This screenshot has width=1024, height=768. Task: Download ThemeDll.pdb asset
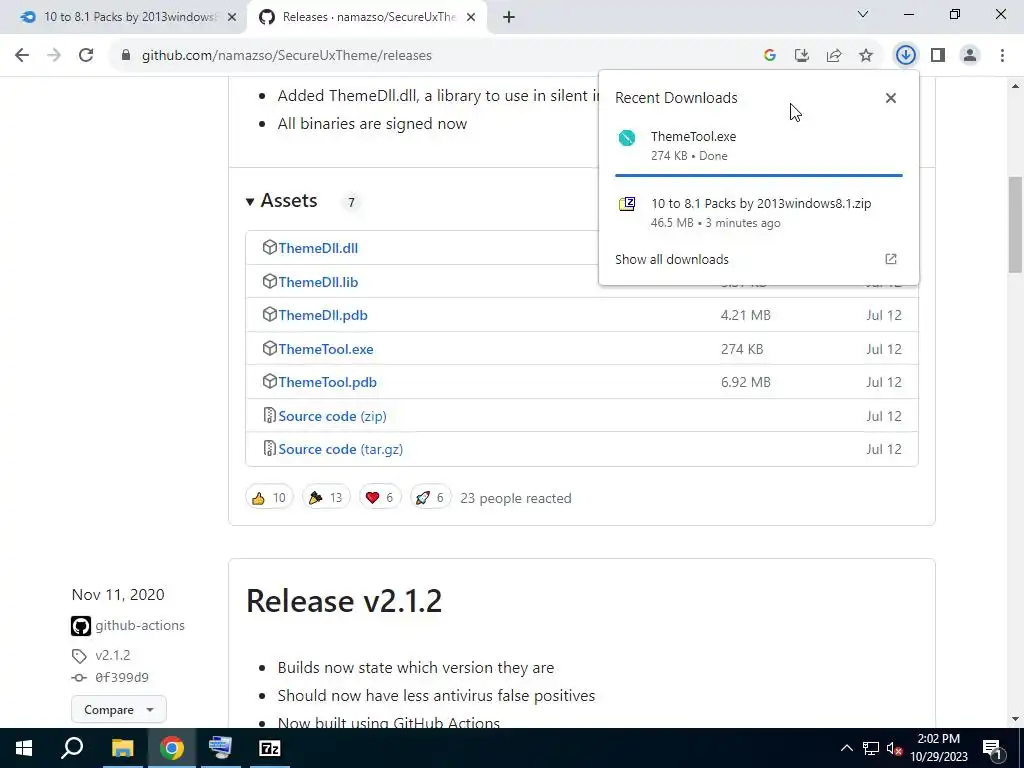point(323,315)
